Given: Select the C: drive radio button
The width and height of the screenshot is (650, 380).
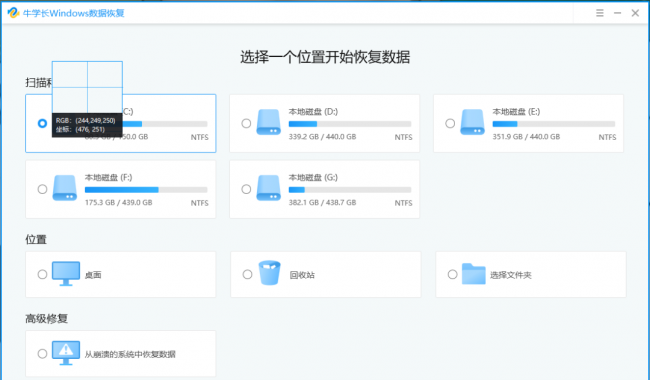Looking at the screenshot, I should coord(42,123).
